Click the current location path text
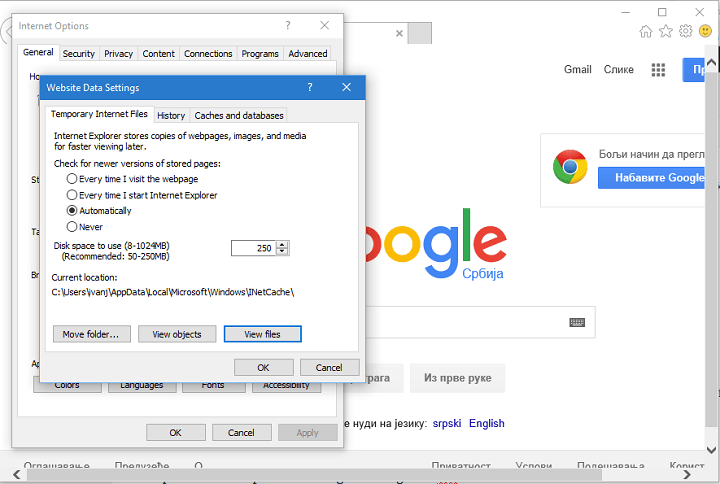Image resolution: width=720 pixels, height=484 pixels. (x=173, y=292)
